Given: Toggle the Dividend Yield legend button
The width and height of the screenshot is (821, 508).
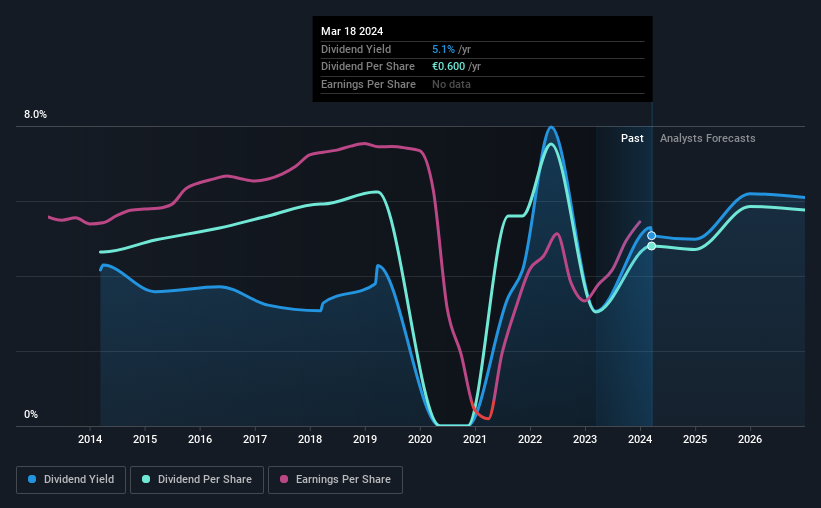Looking at the screenshot, I should click(71, 480).
